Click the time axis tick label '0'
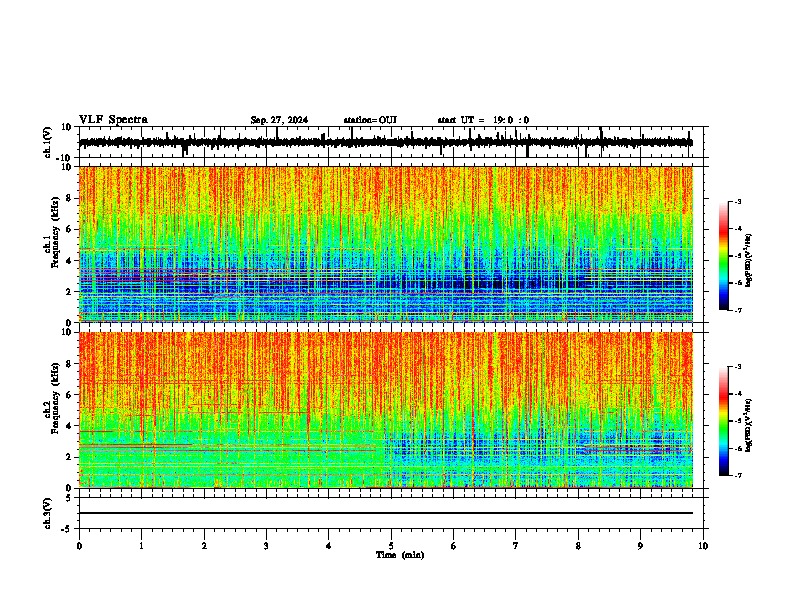Screen dimensions: 792x612 click(x=79, y=546)
